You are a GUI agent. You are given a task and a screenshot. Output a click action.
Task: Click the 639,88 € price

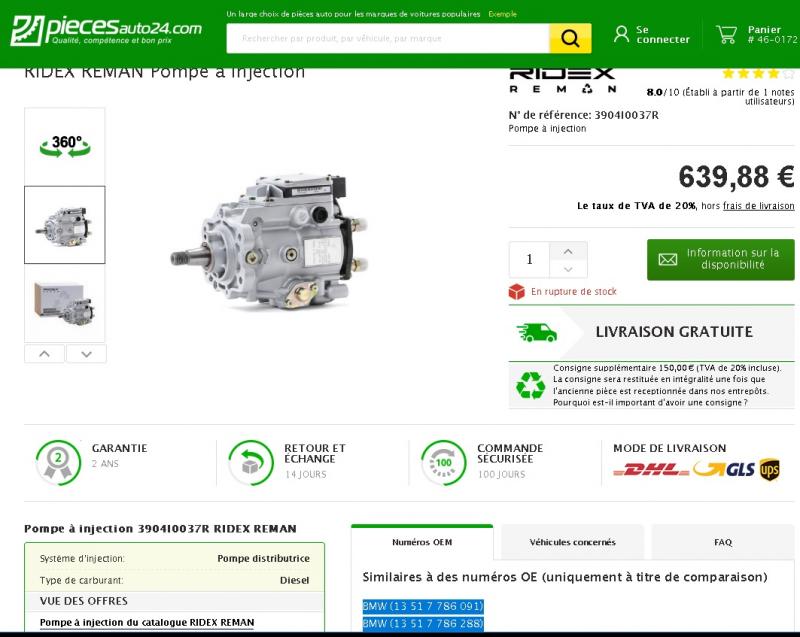click(x=736, y=177)
